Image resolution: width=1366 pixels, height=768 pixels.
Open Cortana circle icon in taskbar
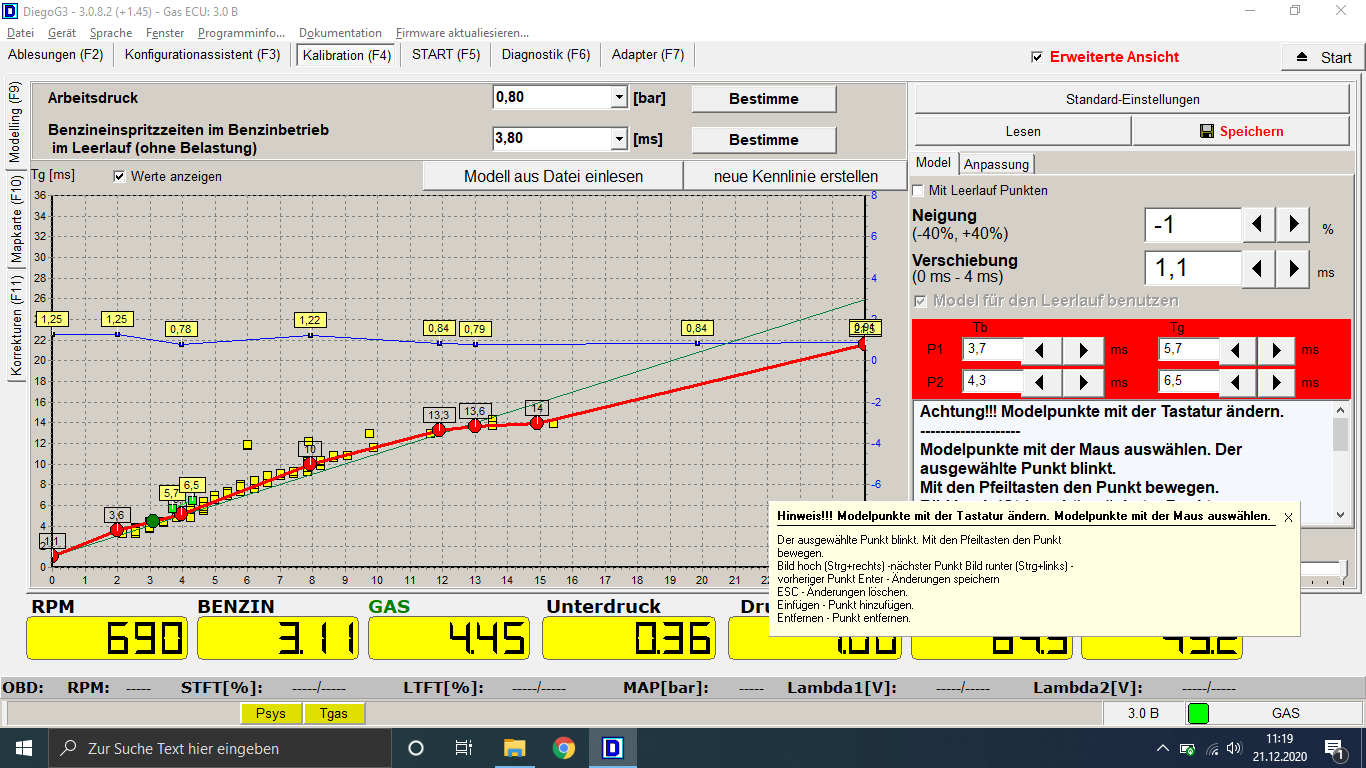coord(416,748)
